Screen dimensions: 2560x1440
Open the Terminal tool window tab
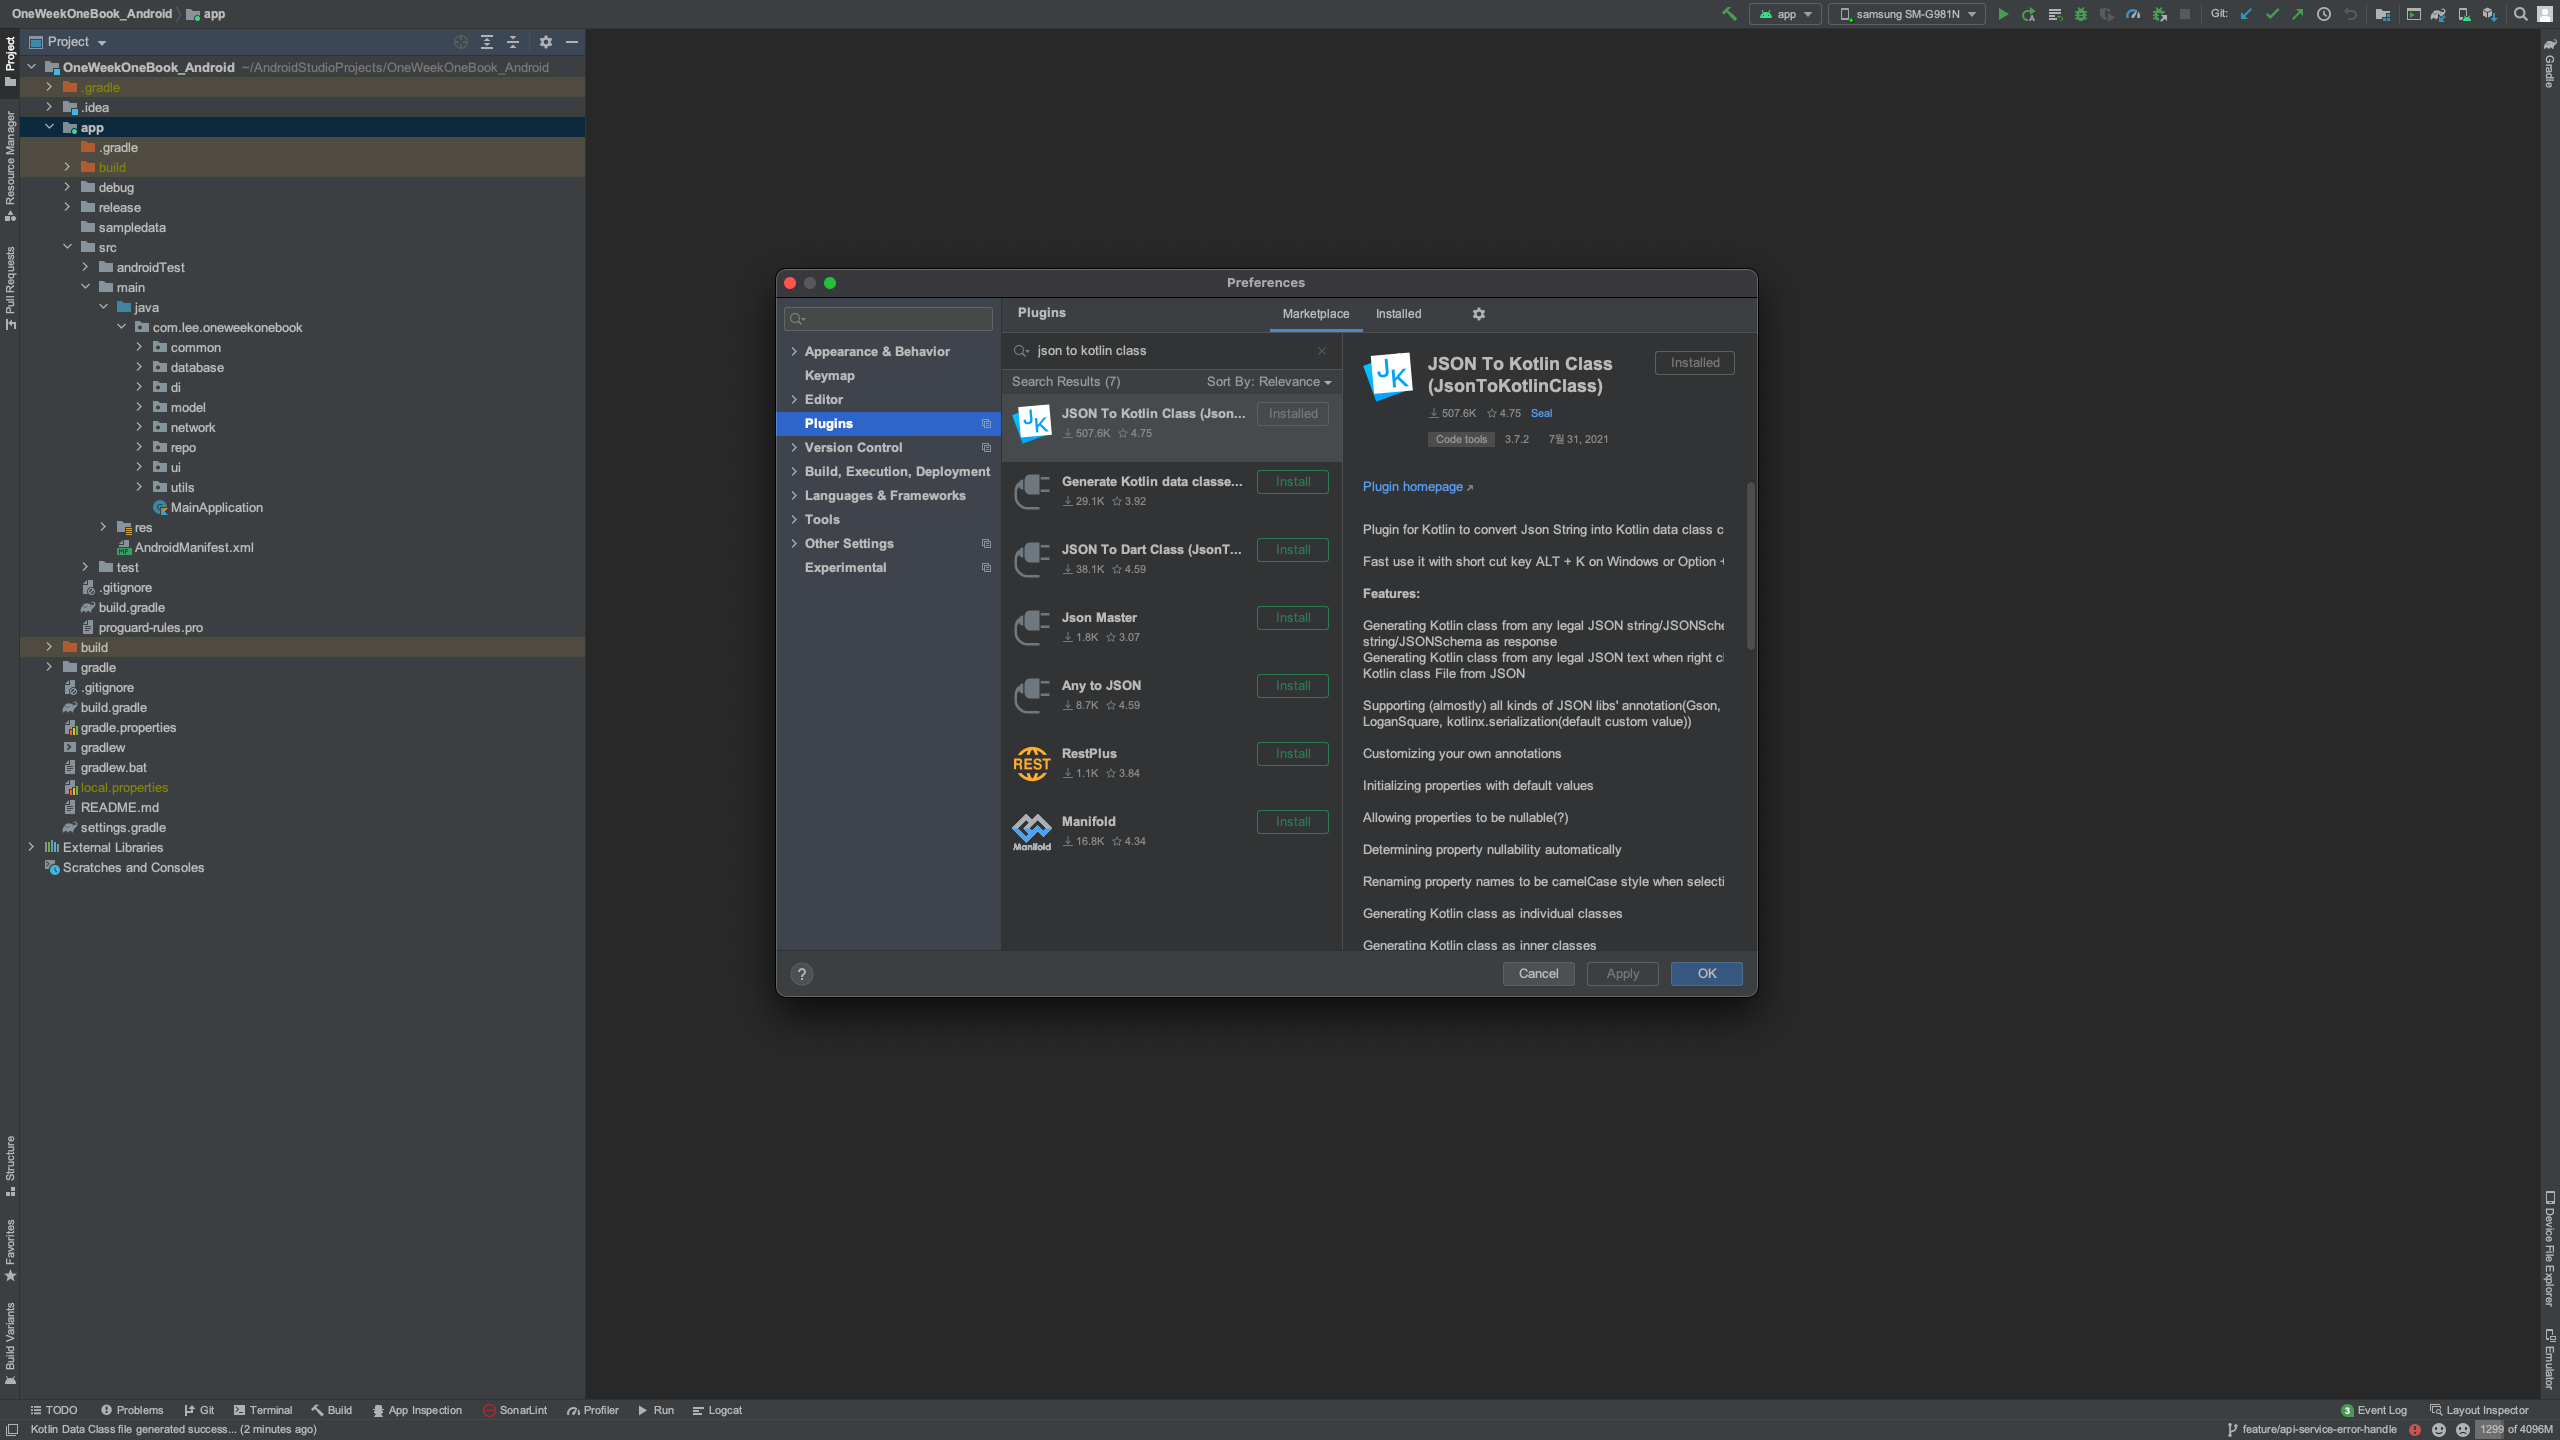[x=263, y=1410]
